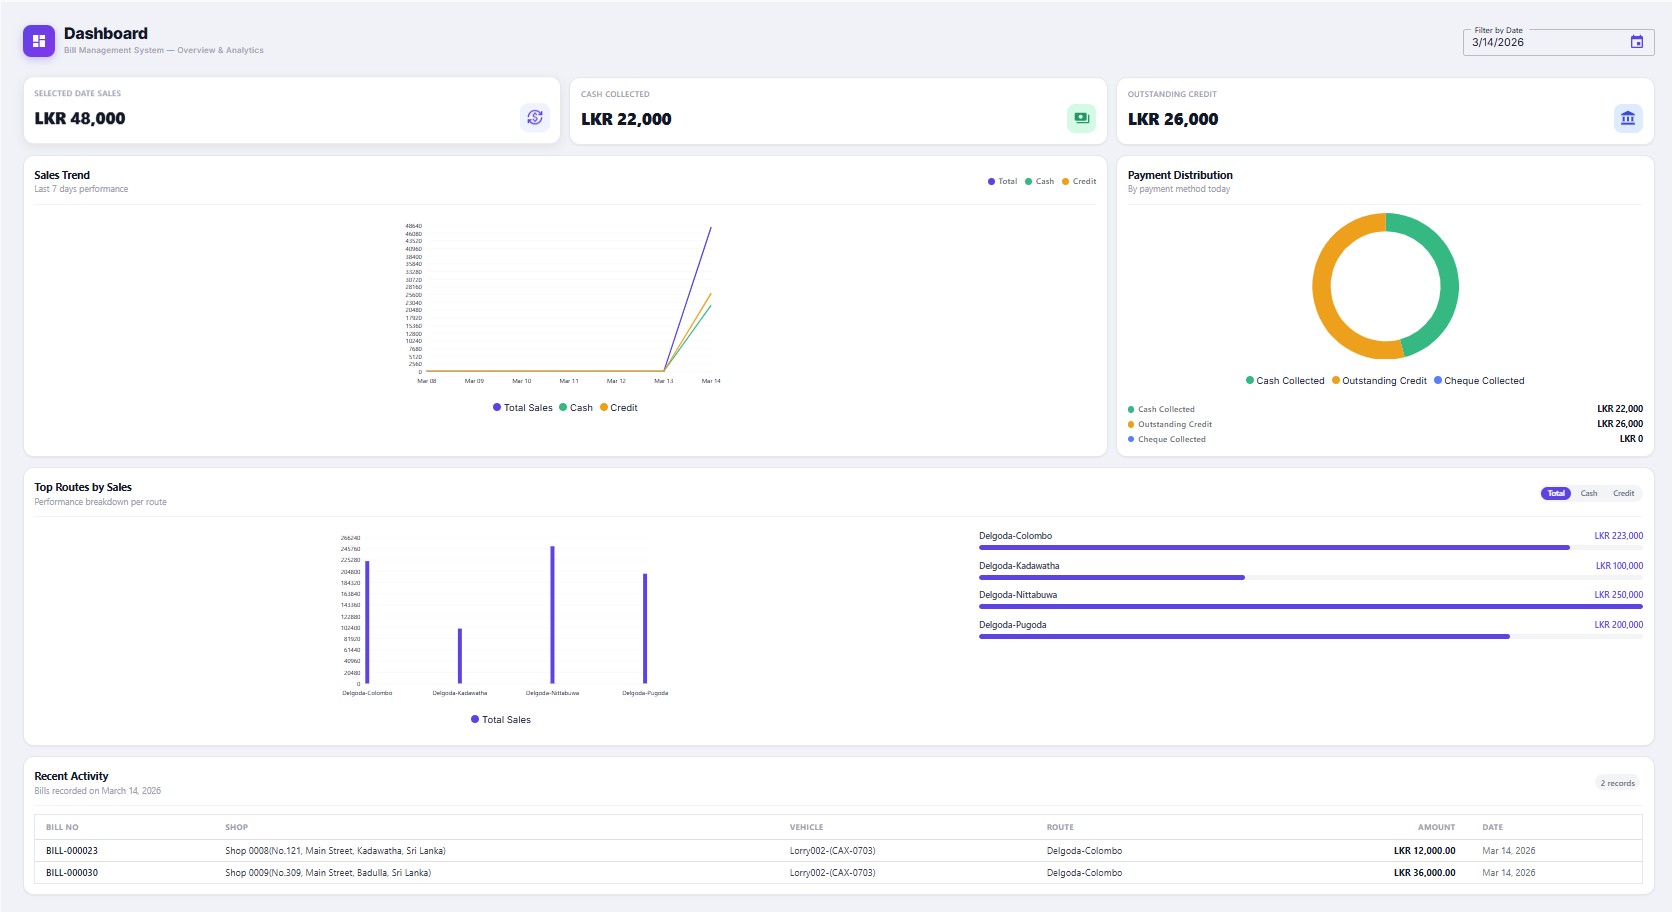Click Cash Collected in the donut chart legend

tap(1285, 380)
